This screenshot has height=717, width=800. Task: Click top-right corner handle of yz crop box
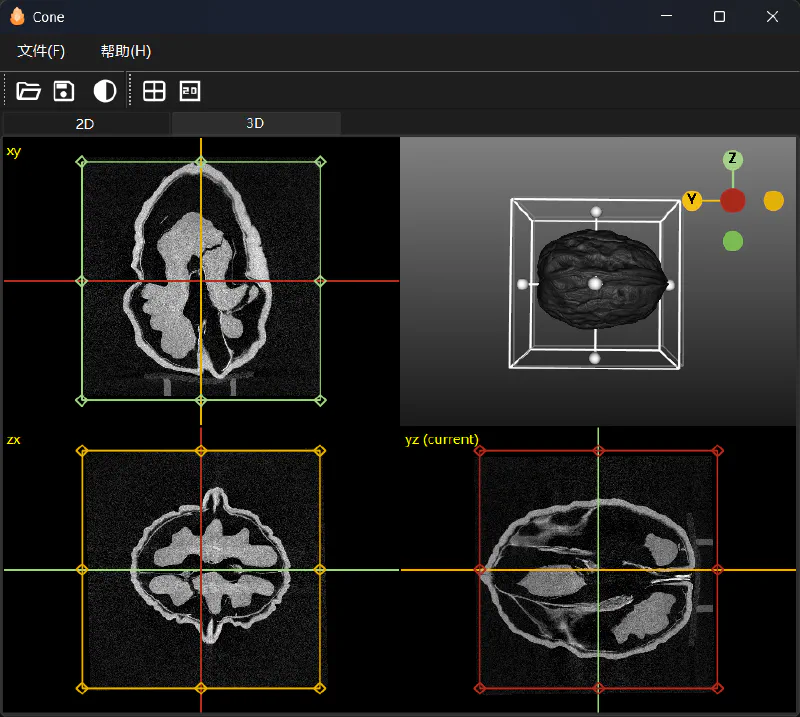tap(717, 451)
